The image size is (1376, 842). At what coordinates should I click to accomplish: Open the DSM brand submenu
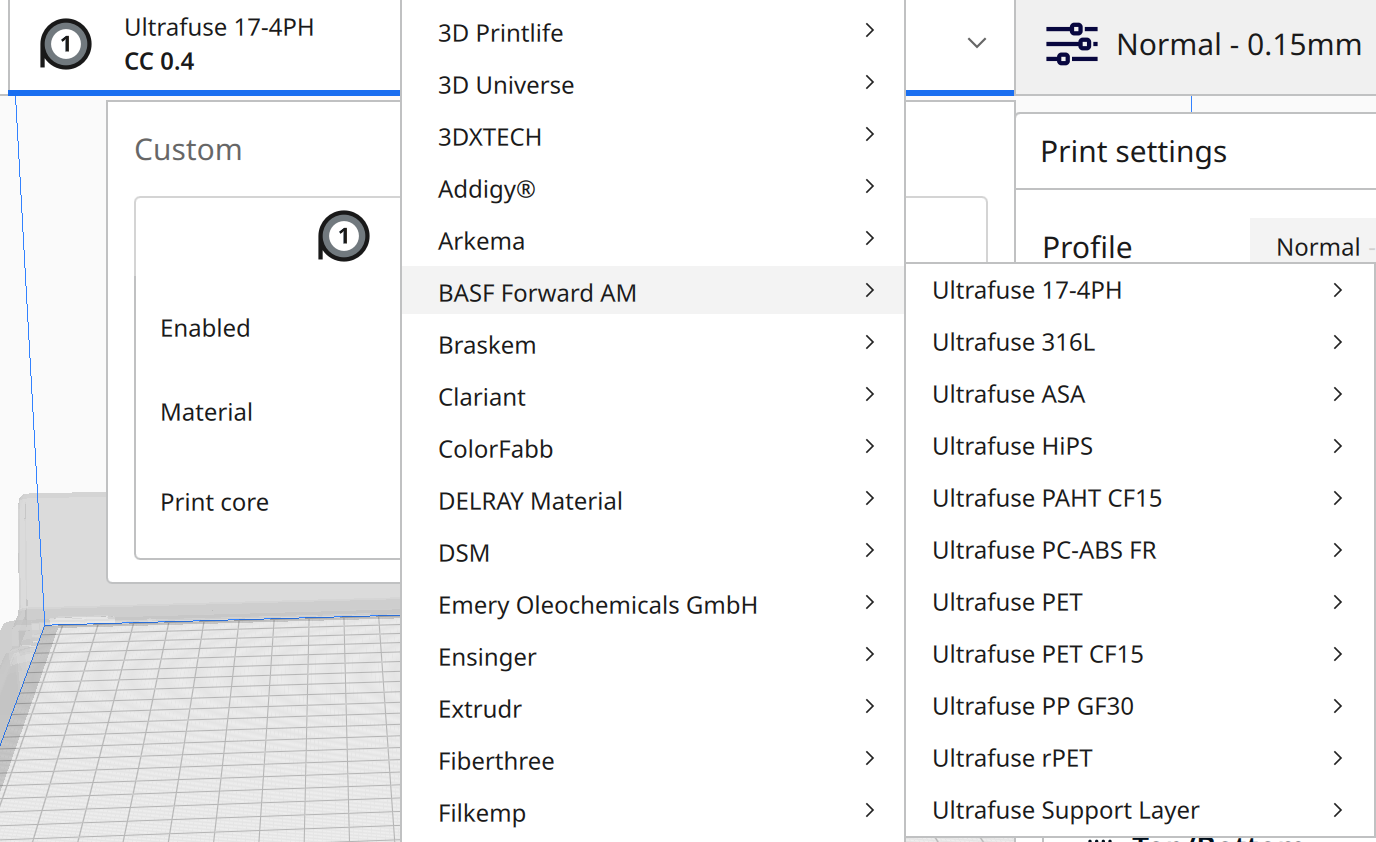tap(653, 552)
